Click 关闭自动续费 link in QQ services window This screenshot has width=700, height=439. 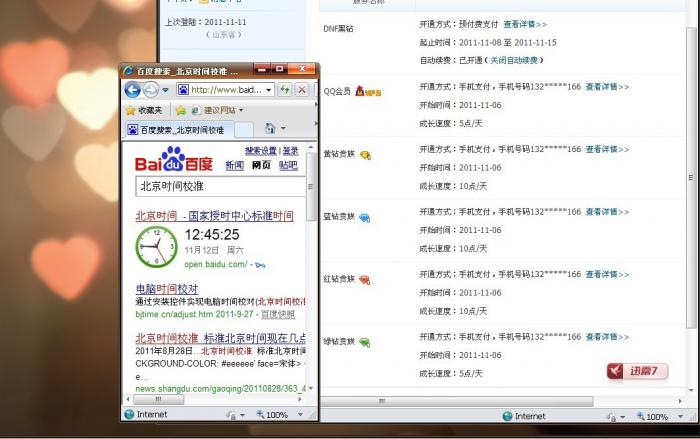point(514,60)
